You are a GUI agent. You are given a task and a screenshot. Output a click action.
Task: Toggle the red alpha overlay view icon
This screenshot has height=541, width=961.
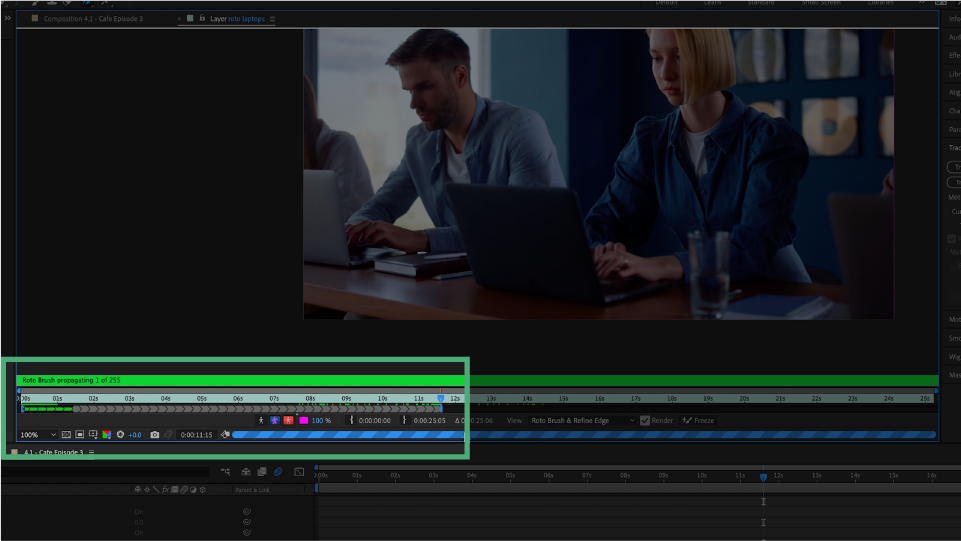[x=289, y=421]
